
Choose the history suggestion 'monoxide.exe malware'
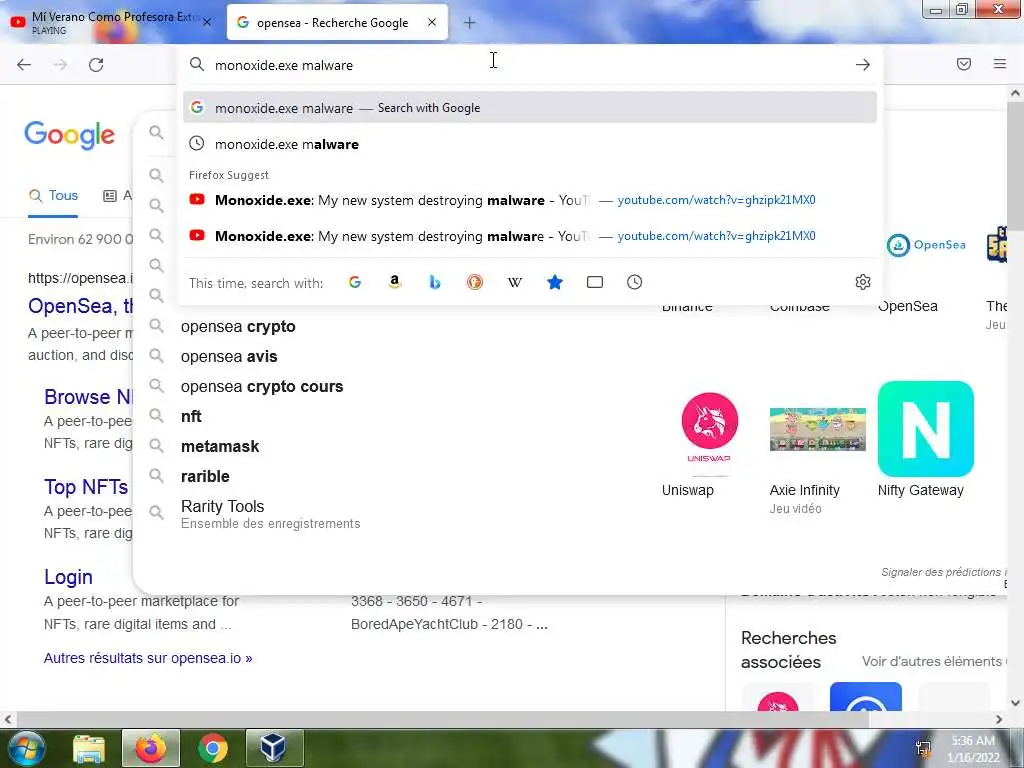pyautogui.click(x=530, y=144)
